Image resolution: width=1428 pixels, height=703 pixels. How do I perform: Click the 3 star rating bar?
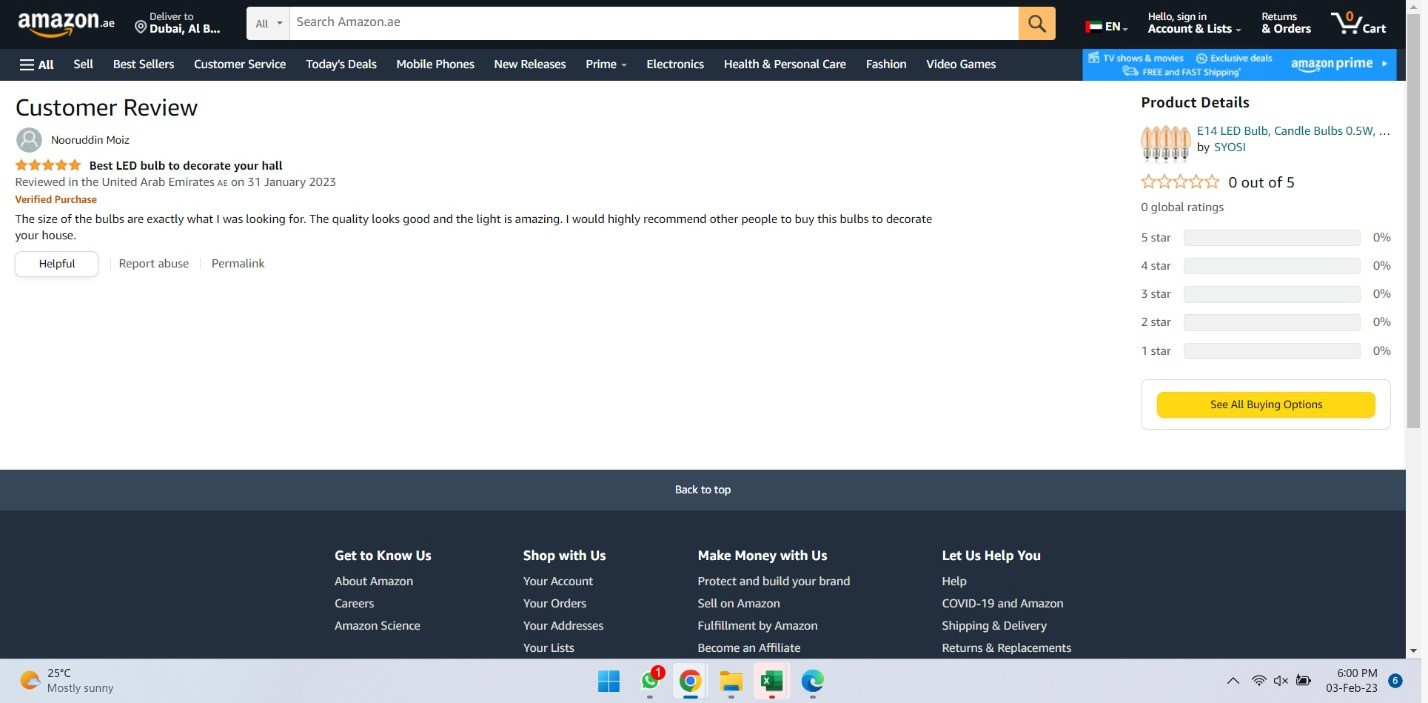1272,294
